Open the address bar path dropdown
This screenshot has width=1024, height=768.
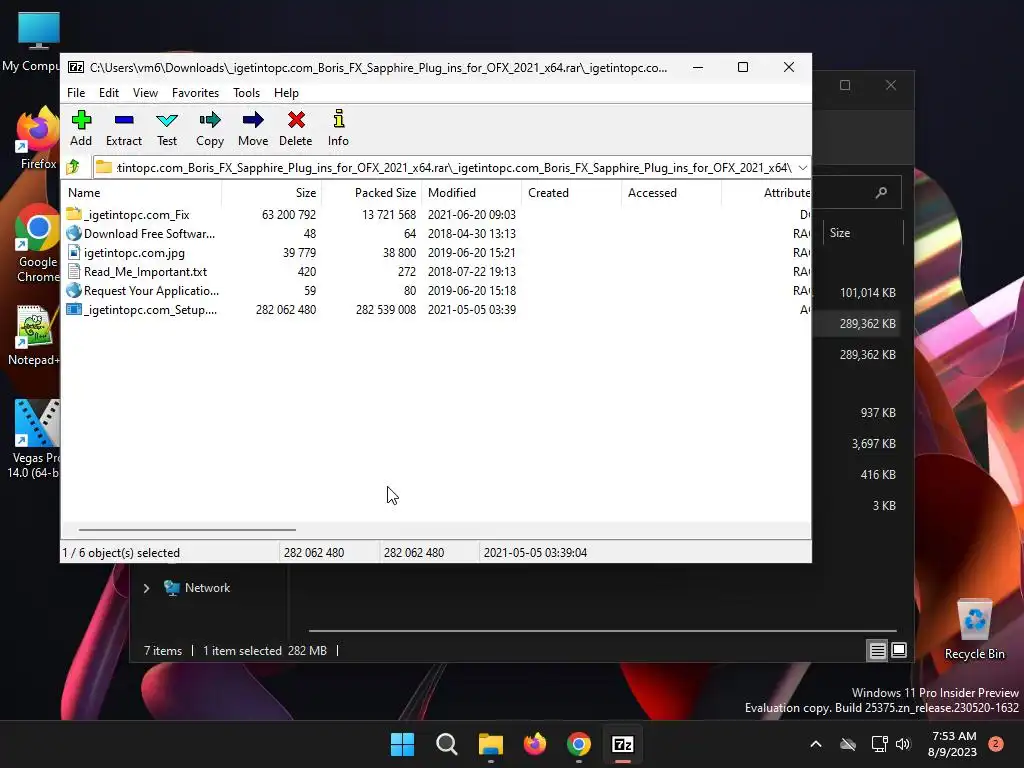pyautogui.click(x=803, y=168)
